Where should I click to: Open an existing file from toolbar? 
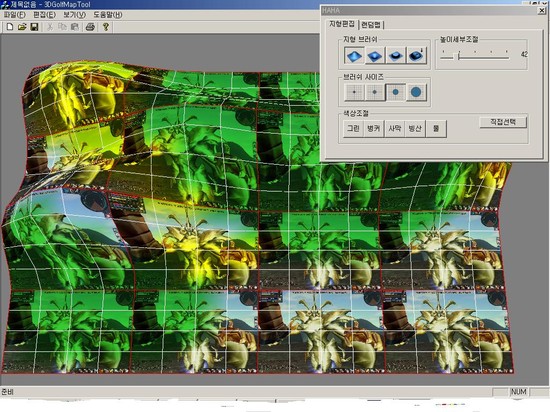click(x=22, y=27)
